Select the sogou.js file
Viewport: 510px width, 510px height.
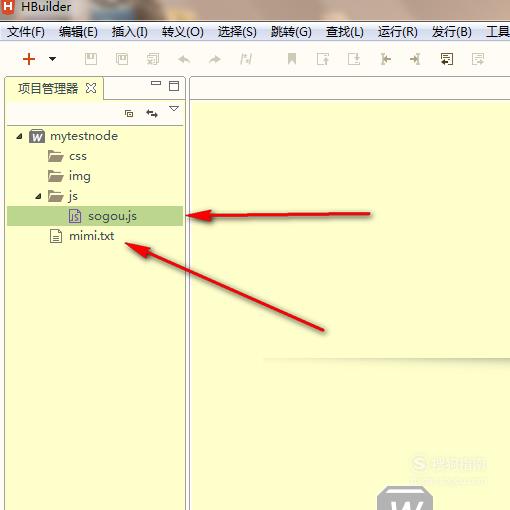(x=95, y=216)
